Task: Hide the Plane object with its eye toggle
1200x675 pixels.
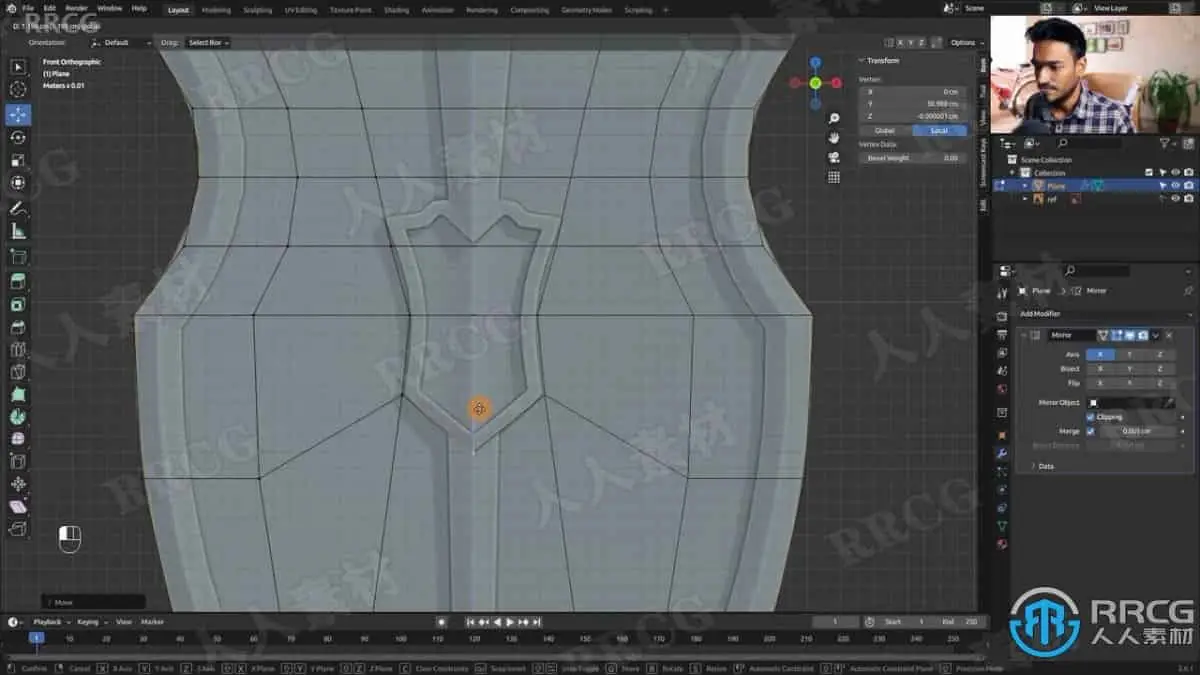Action: click(1176, 184)
